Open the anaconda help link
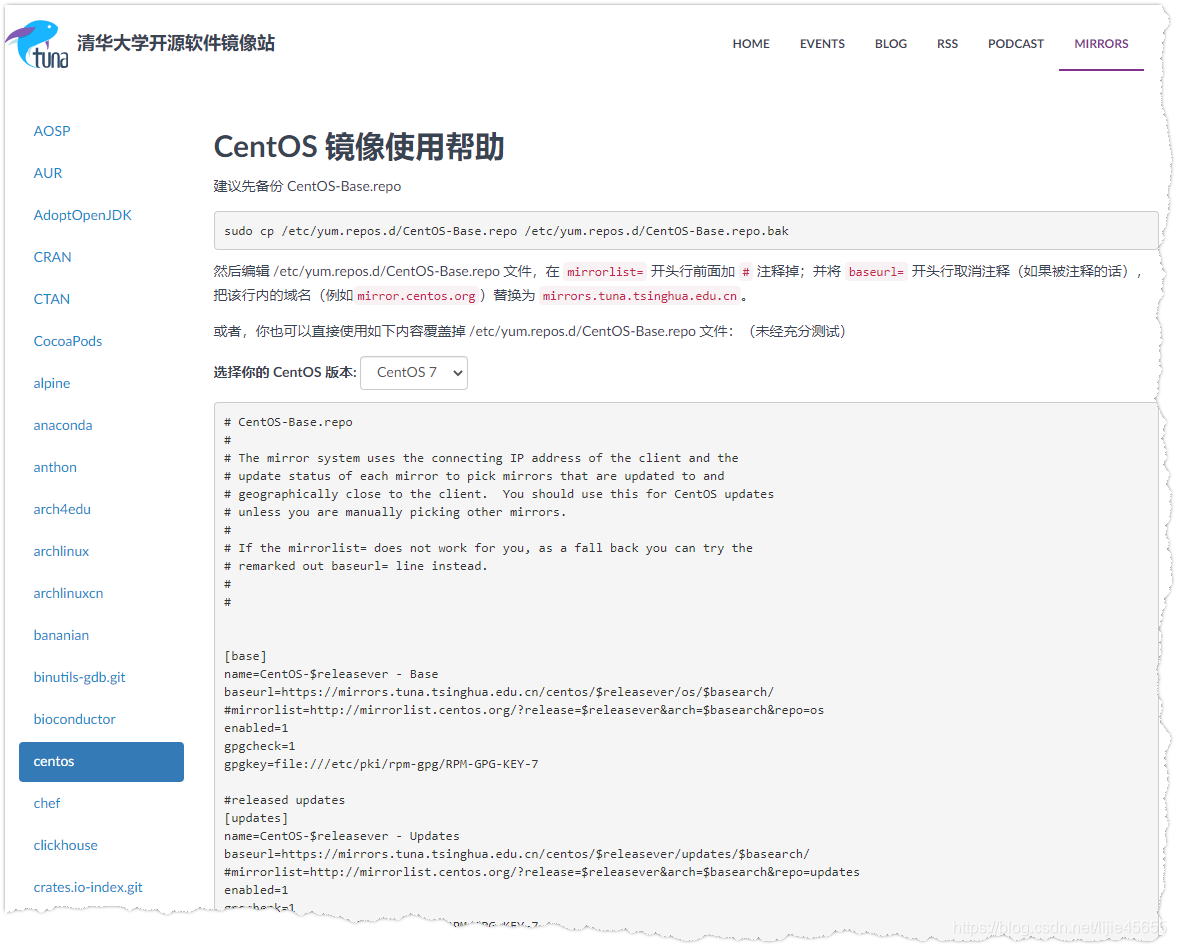 pyautogui.click(x=62, y=425)
